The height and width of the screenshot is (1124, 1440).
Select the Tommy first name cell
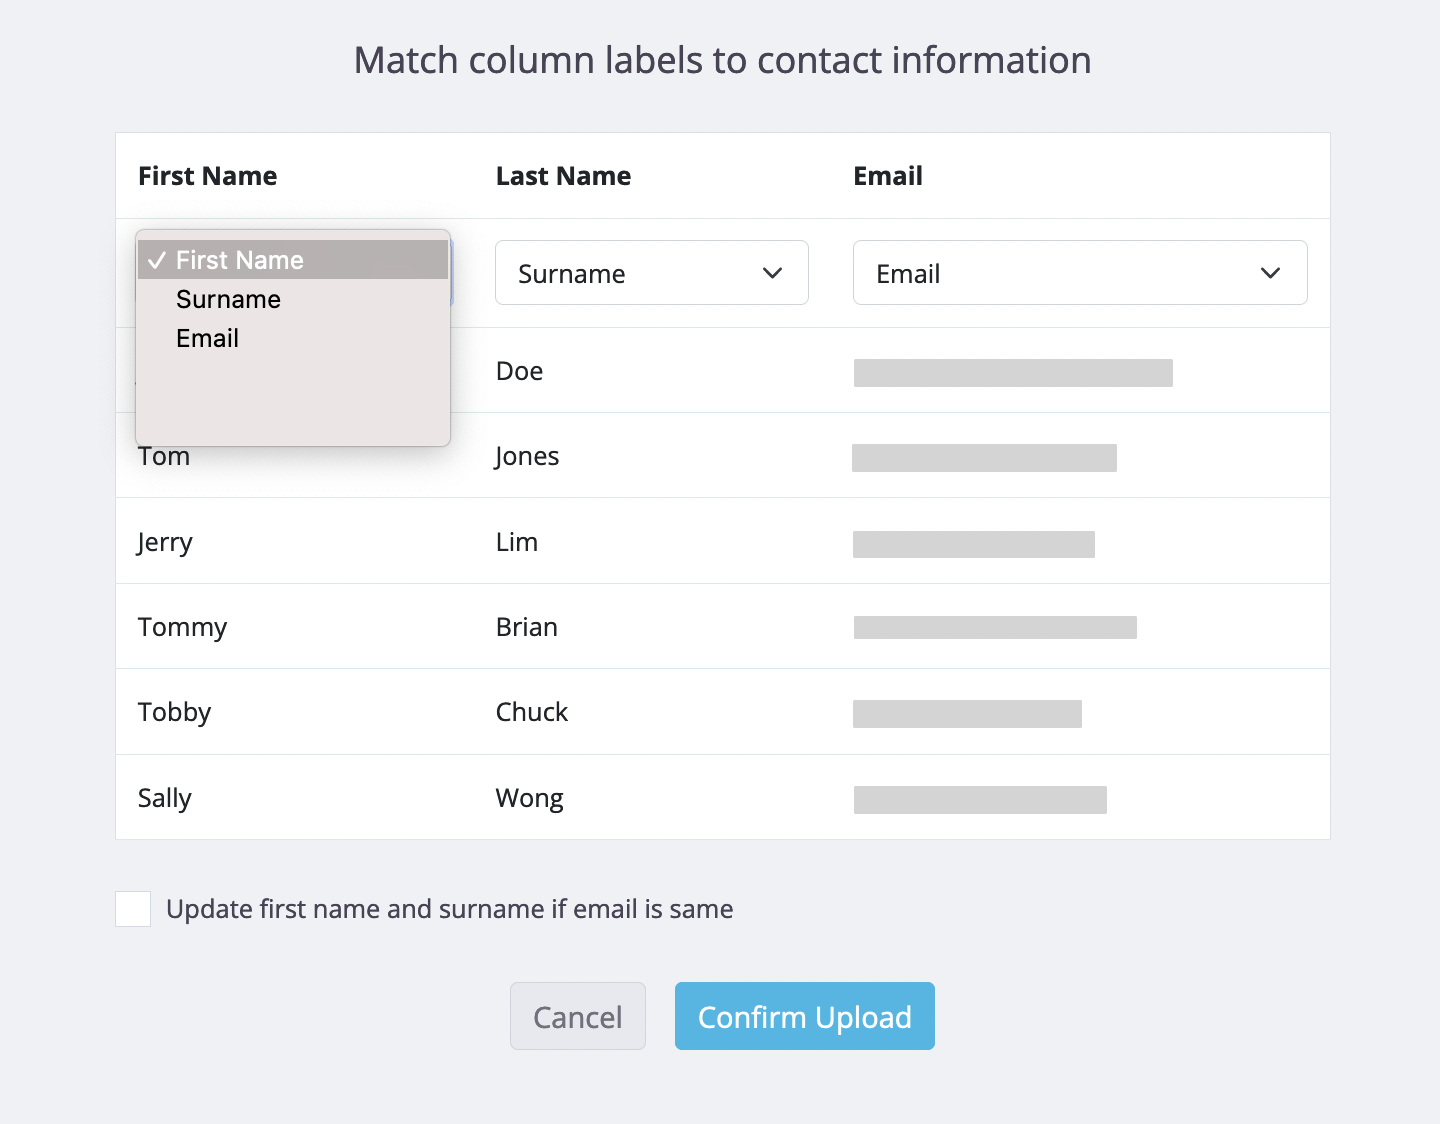tap(182, 627)
